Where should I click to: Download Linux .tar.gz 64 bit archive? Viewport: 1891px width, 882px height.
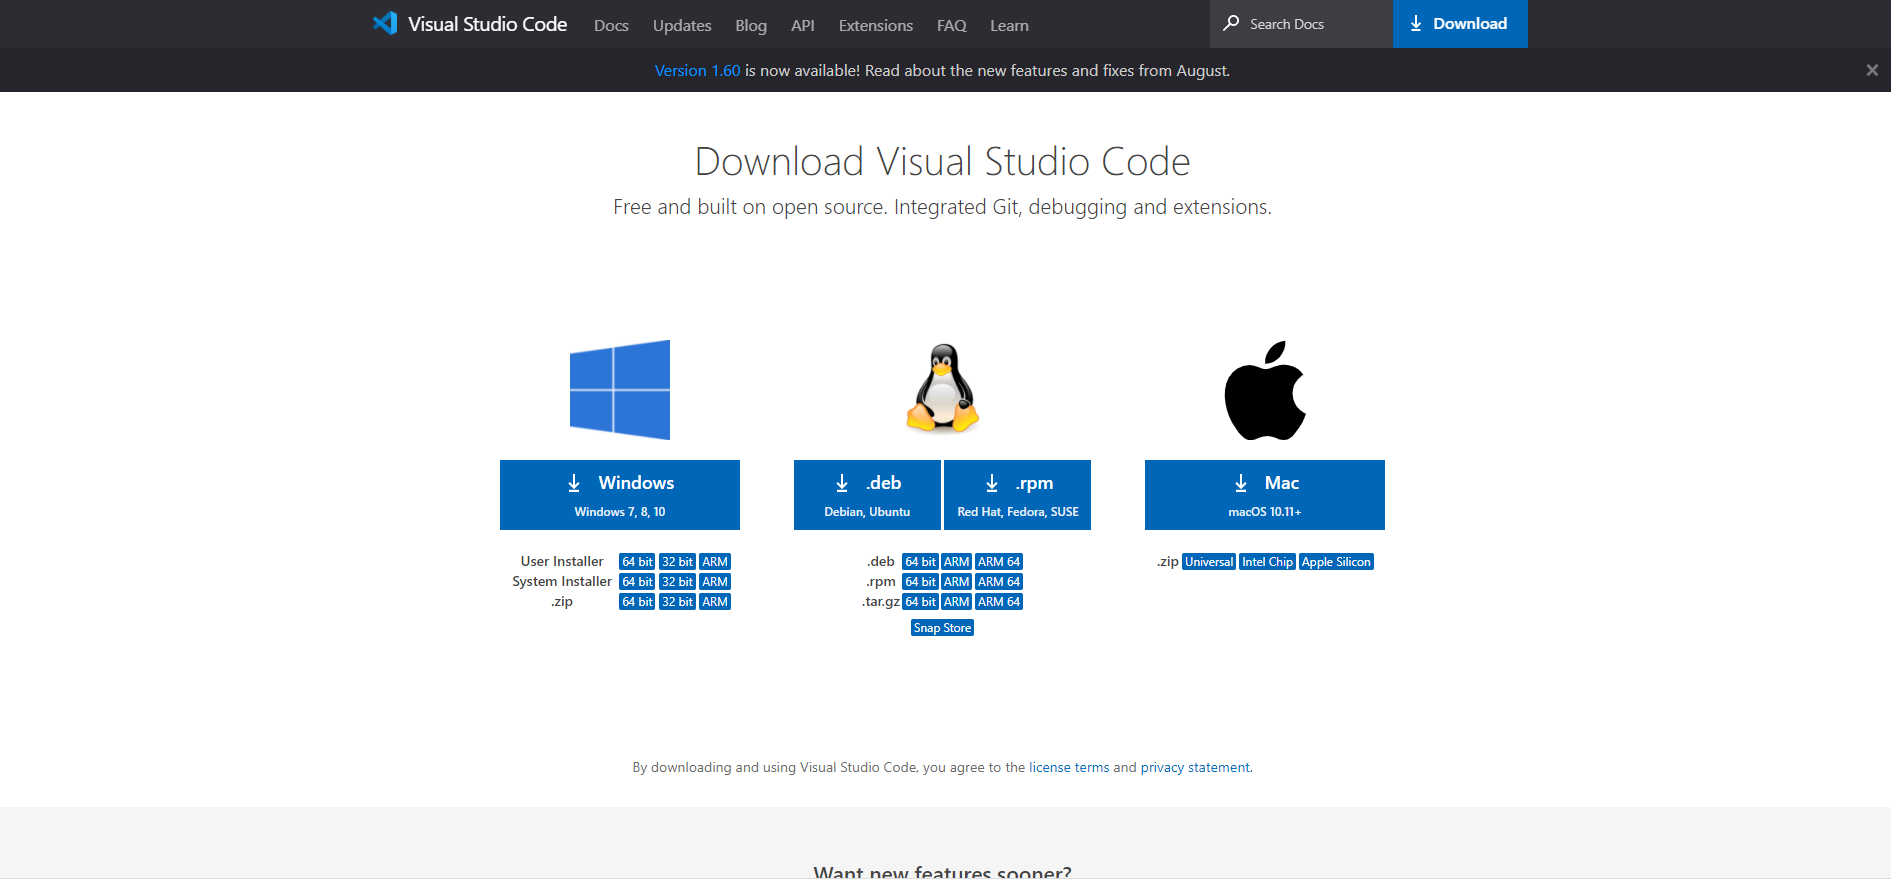coord(920,602)
